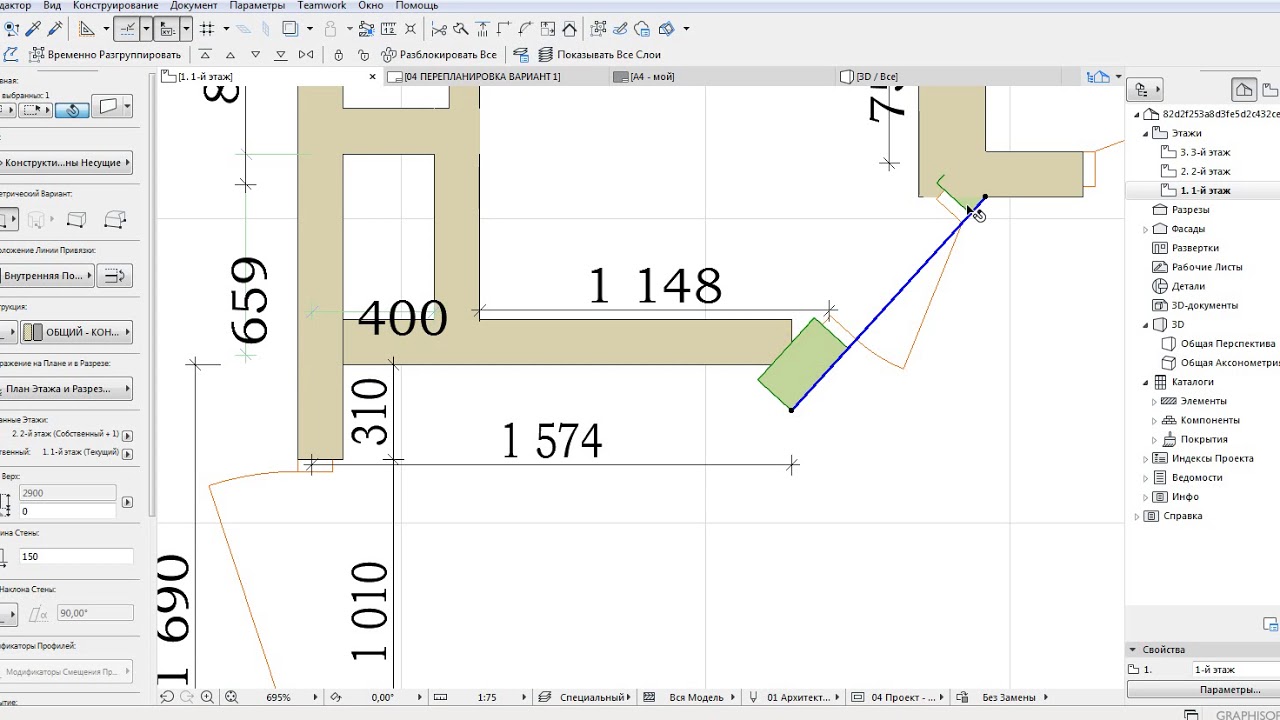Click the adjust elements icon
The width and height of the screenshot is (1280, 720).
482,29
